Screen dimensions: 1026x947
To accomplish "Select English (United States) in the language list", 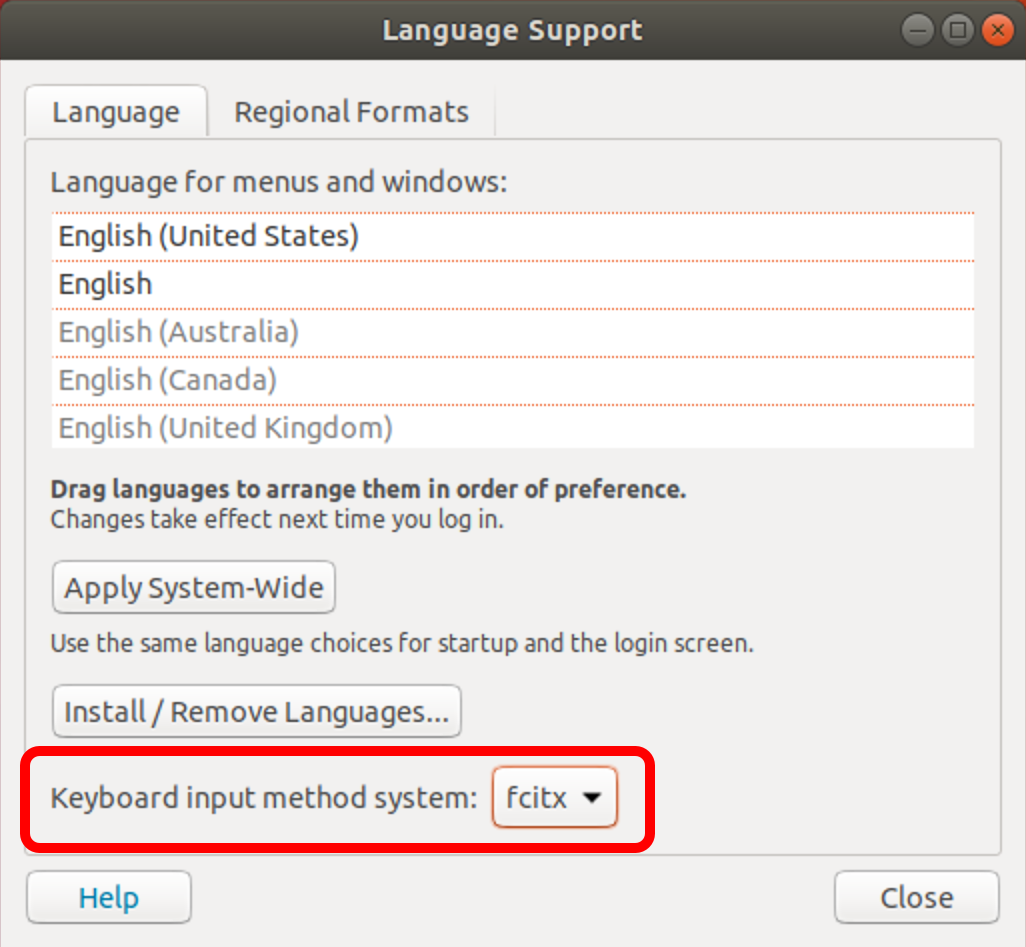I will 513,236.
